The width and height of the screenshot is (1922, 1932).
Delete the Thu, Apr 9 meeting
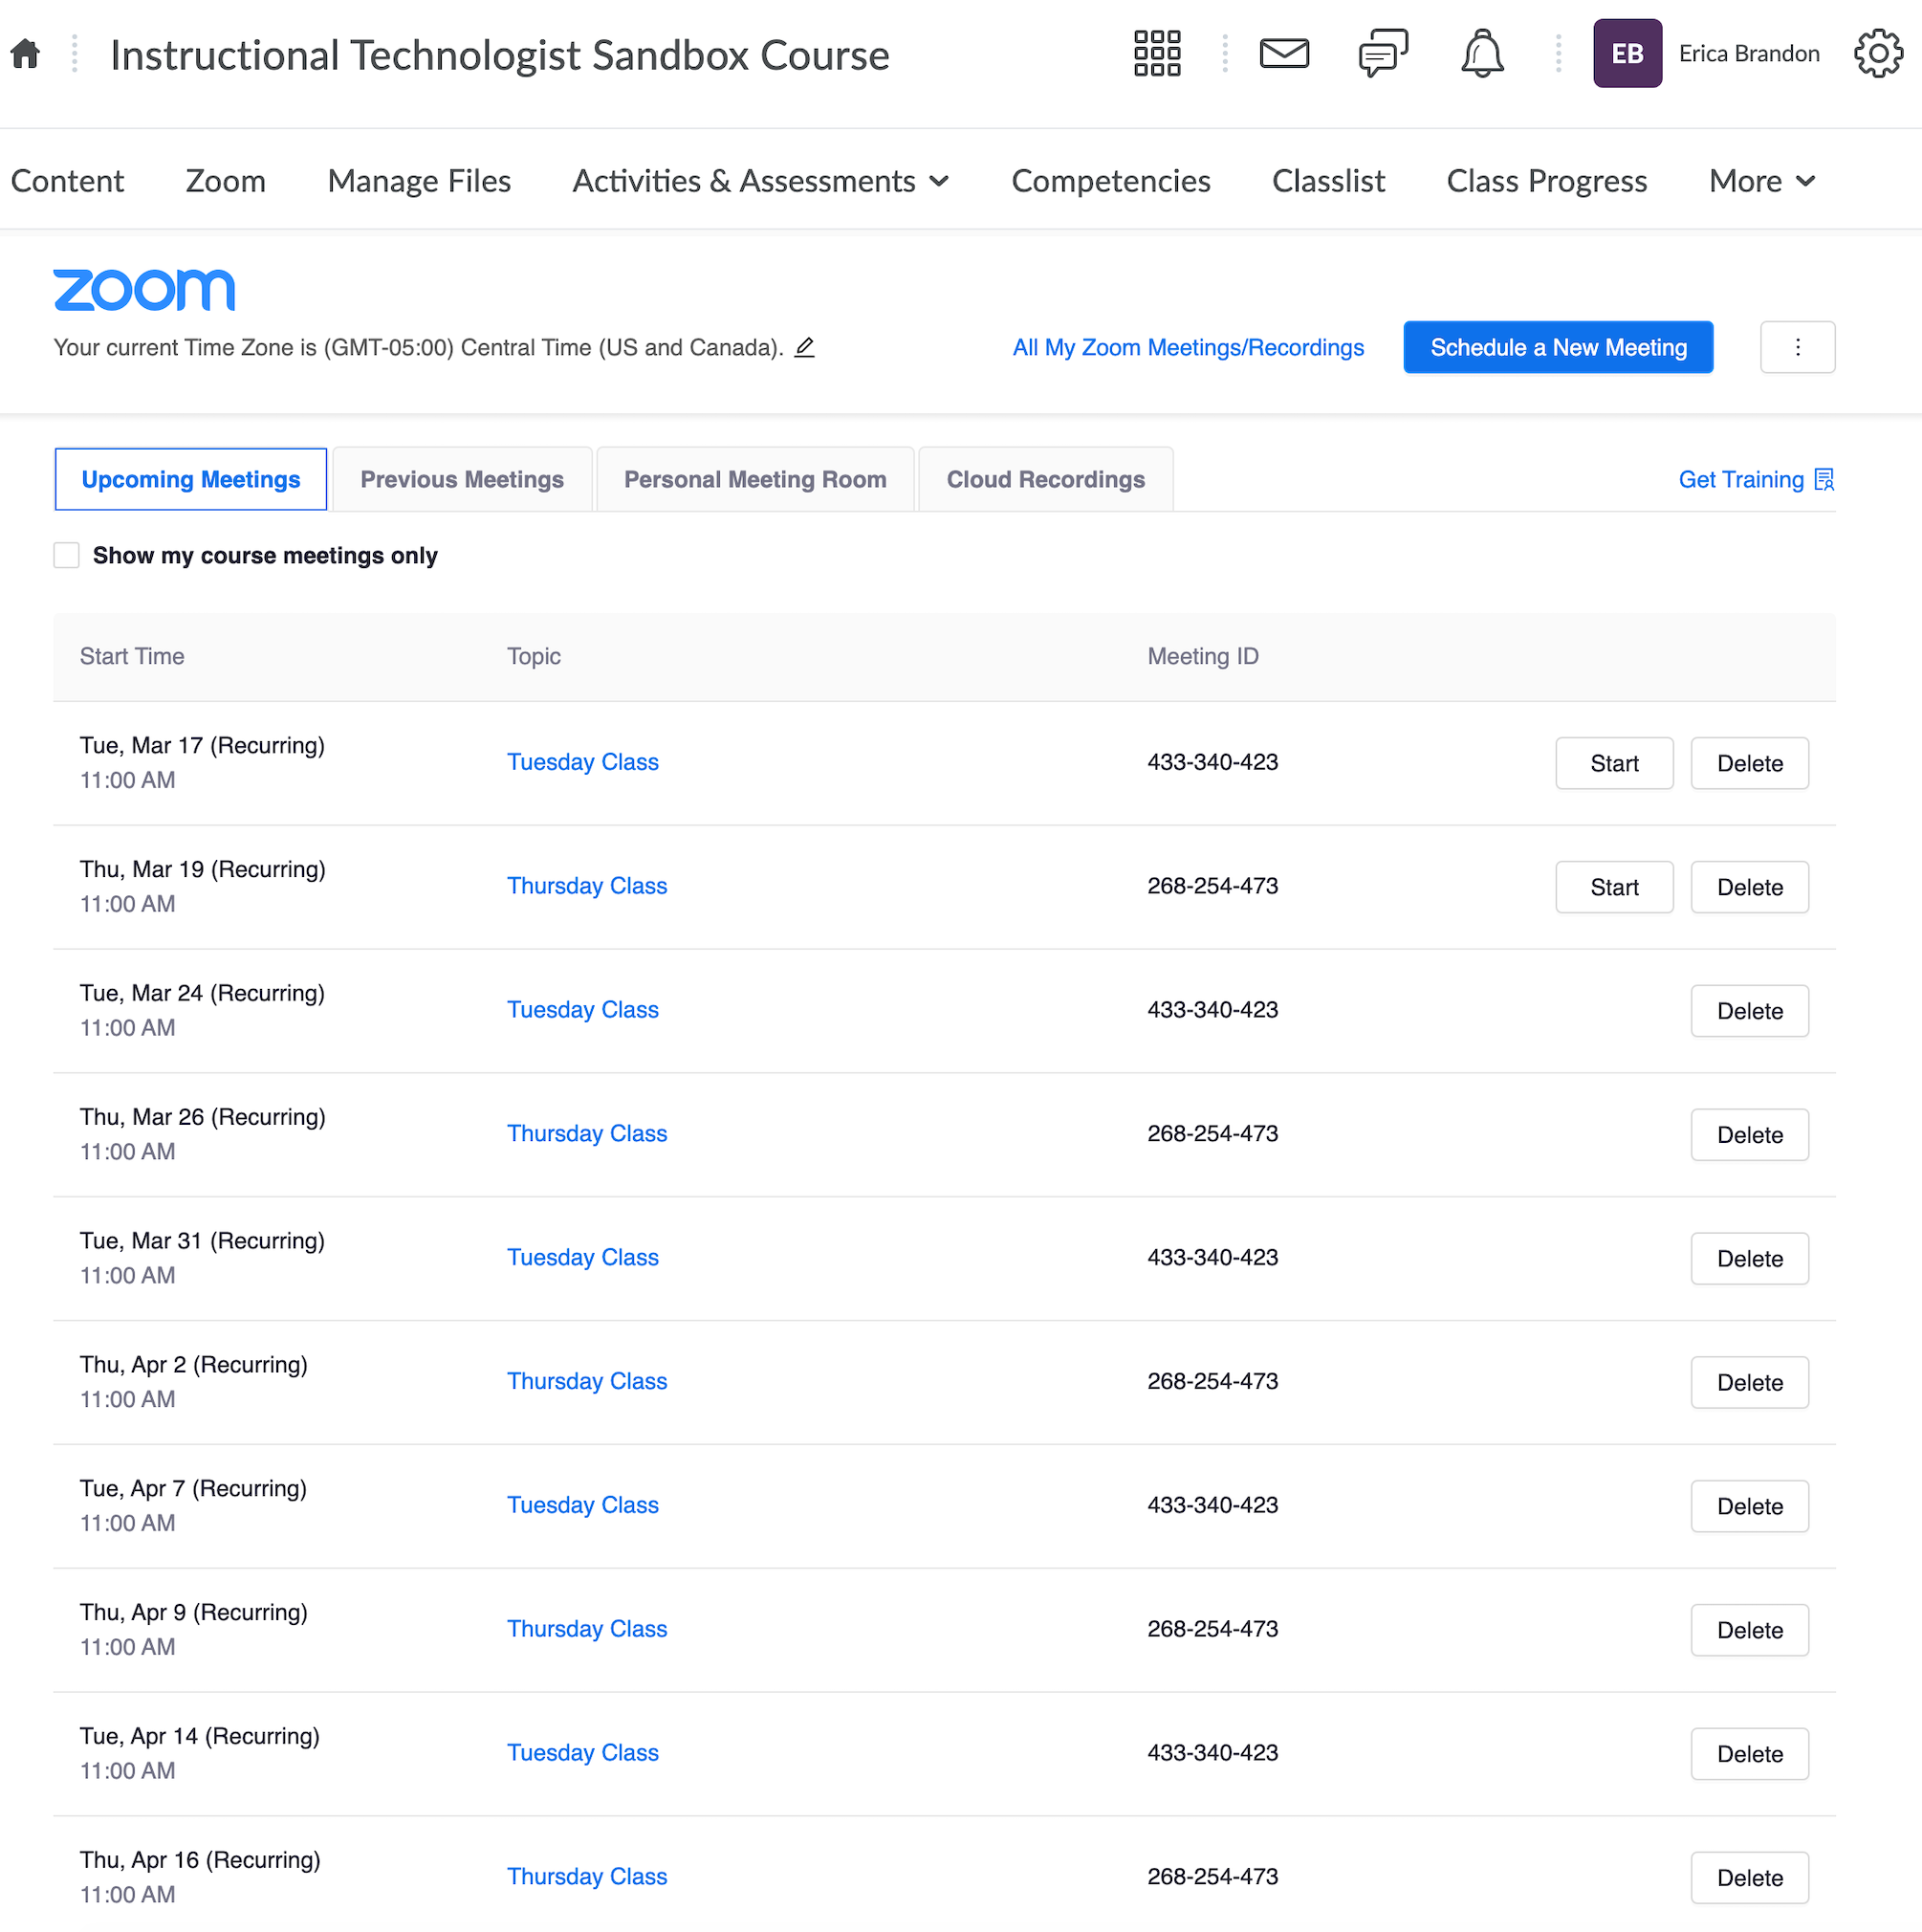(1750, 1631)
